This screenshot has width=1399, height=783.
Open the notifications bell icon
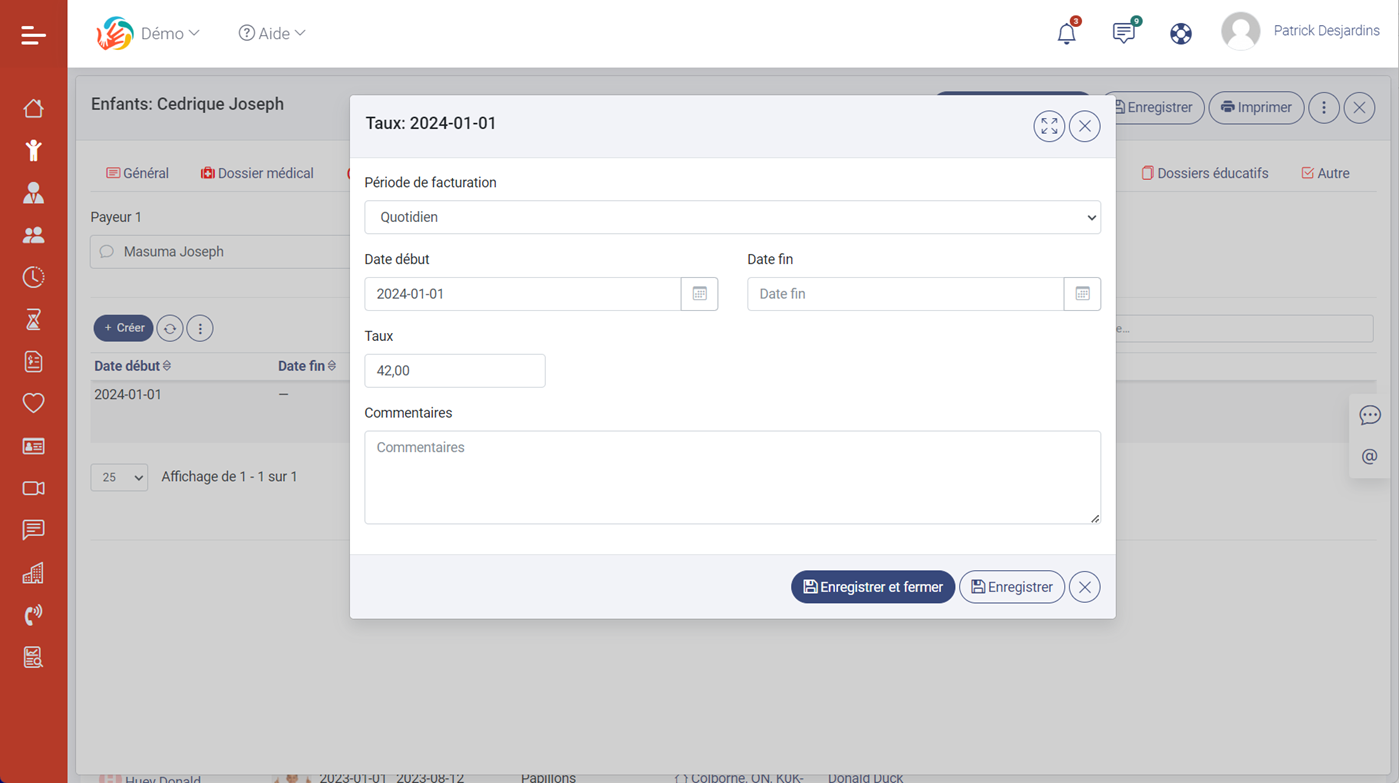point(1066,33)
